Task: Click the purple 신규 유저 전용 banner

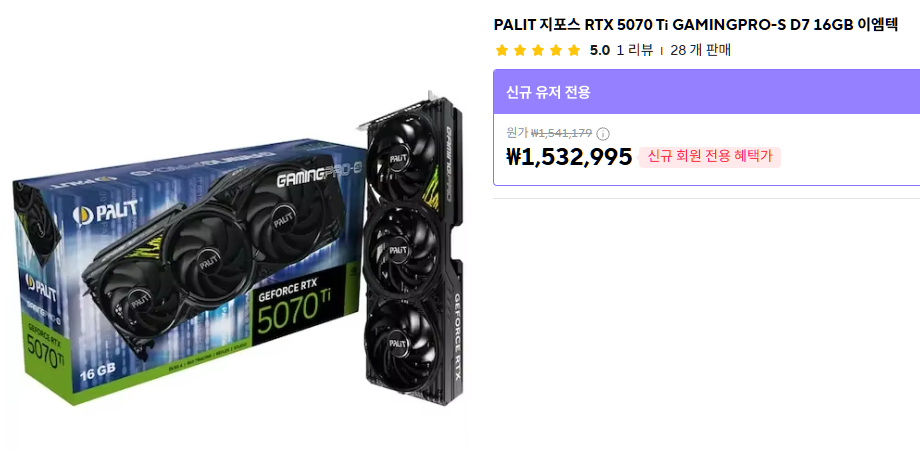Action: tap(706, 92)
